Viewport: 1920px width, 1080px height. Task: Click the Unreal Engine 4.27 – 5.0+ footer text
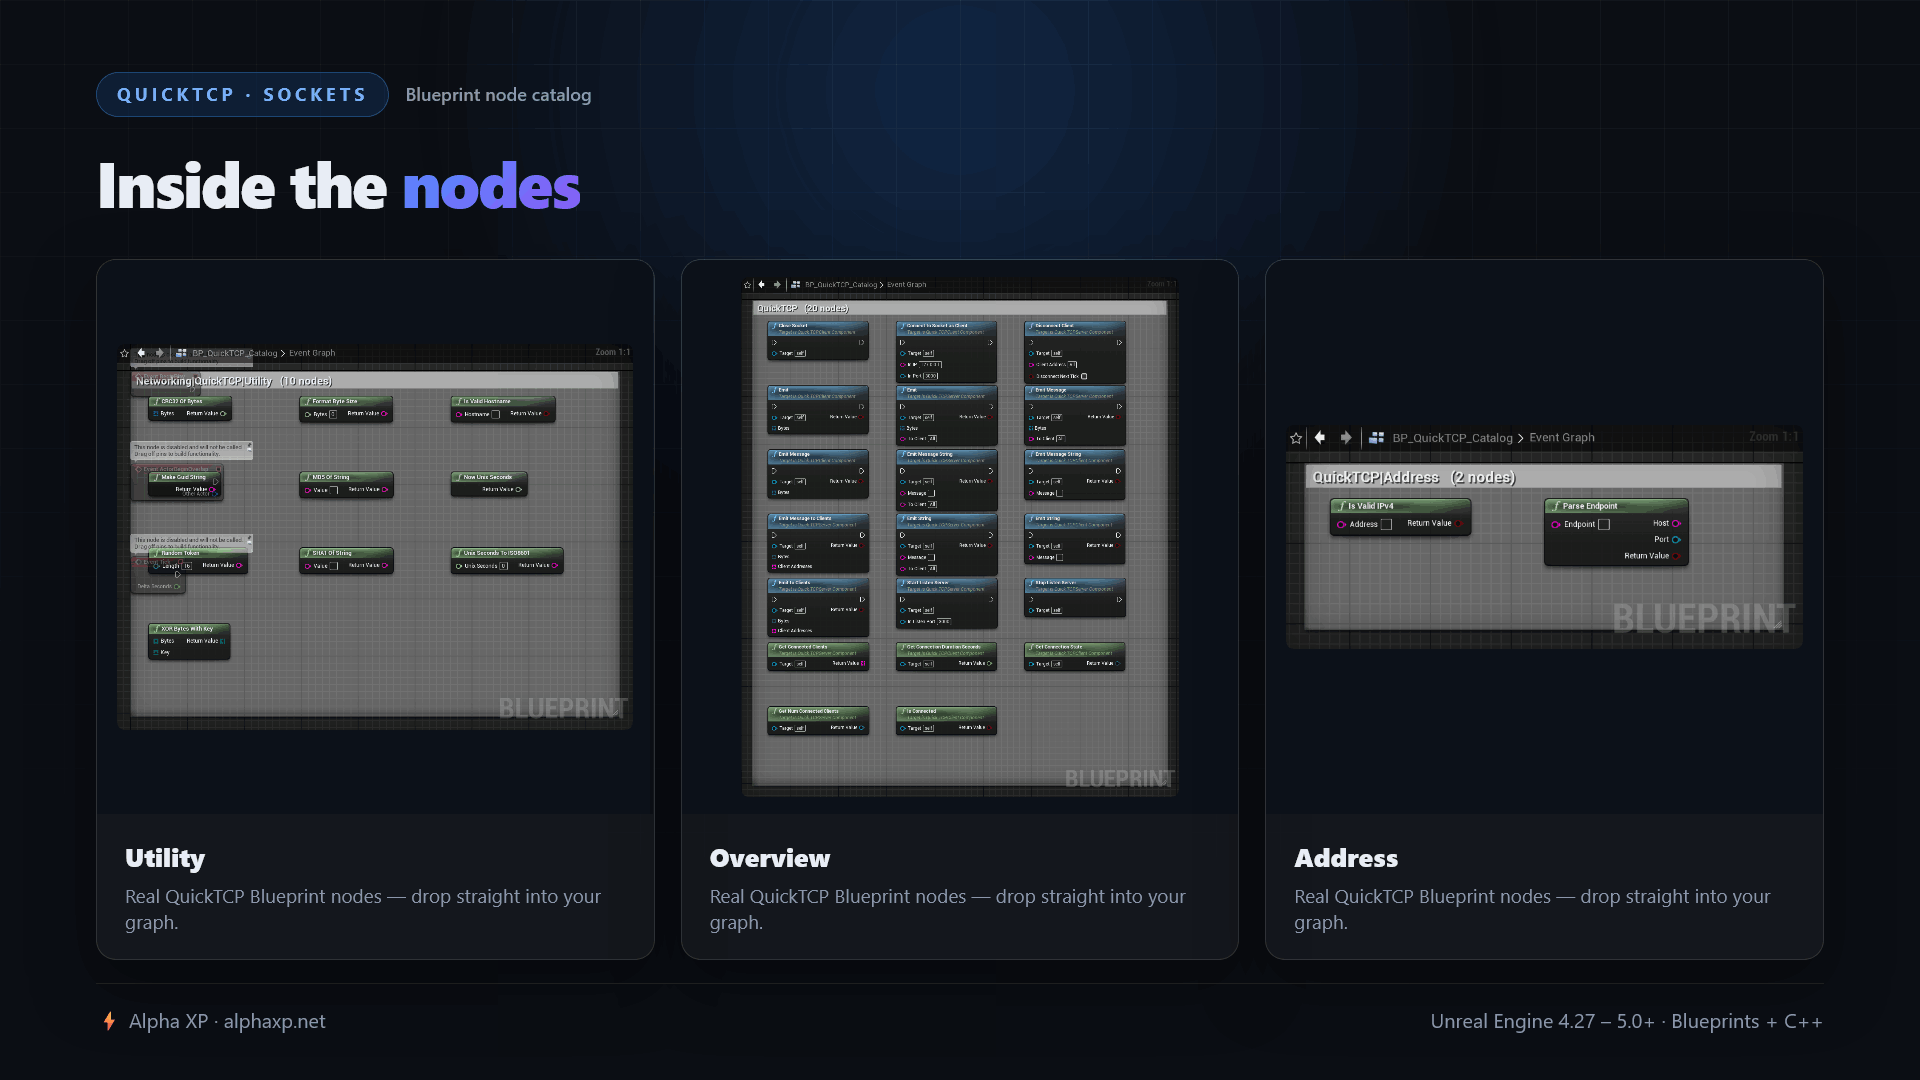pyautogui.click(x=1626, y=1021)
